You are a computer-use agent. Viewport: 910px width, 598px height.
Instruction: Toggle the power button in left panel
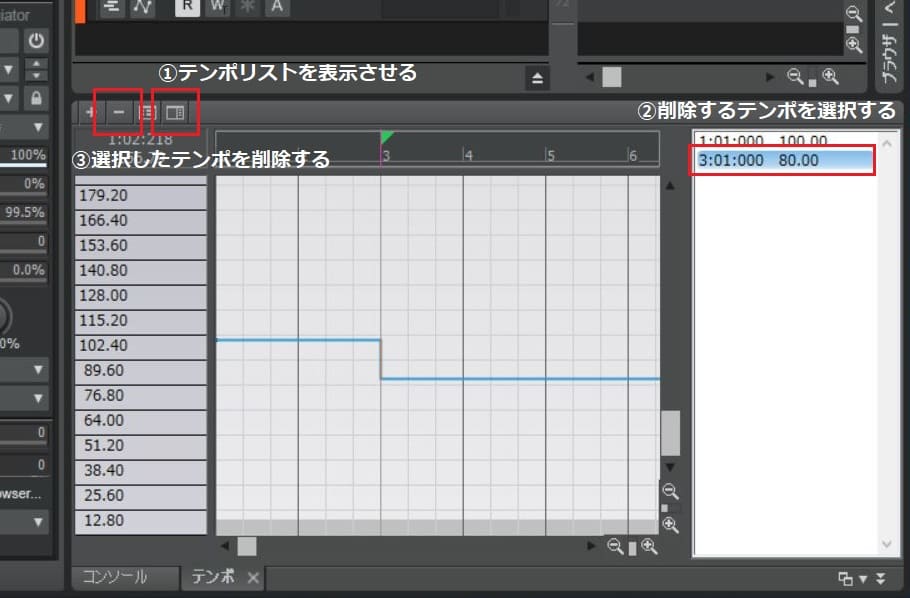tap(37, 41)
